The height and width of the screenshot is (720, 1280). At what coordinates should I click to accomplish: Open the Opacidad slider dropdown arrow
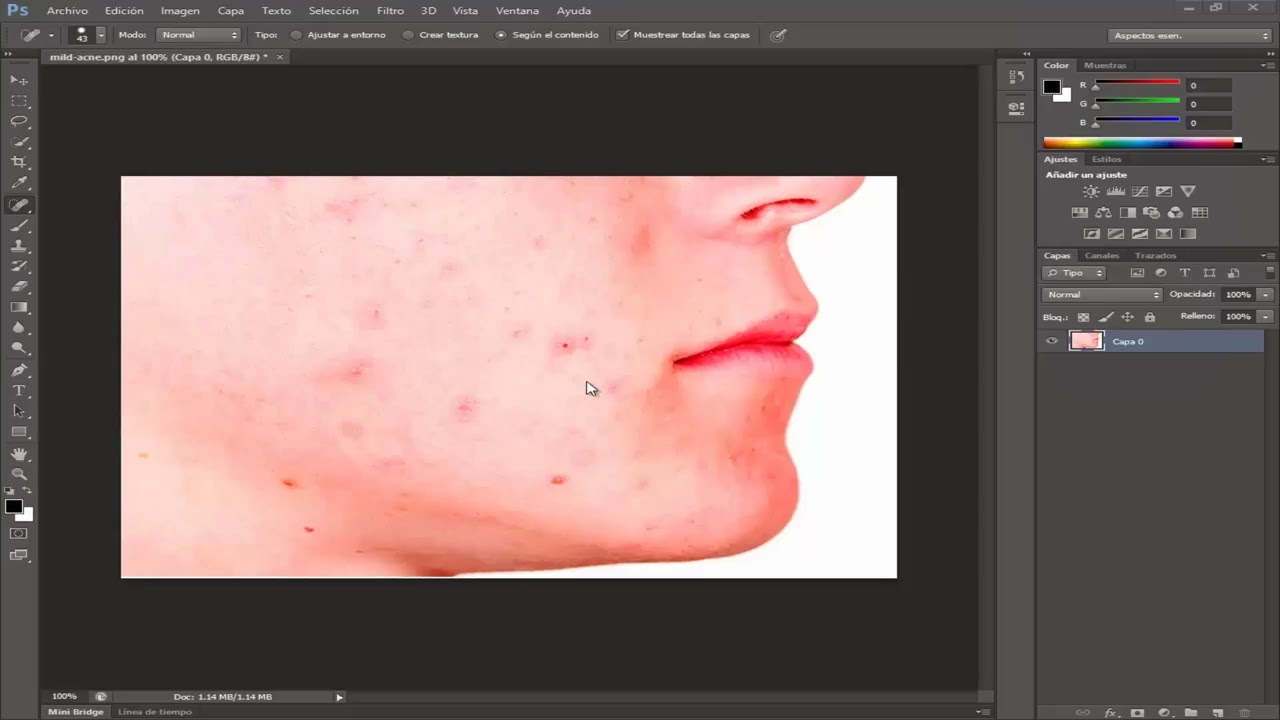coord(1265,295)
